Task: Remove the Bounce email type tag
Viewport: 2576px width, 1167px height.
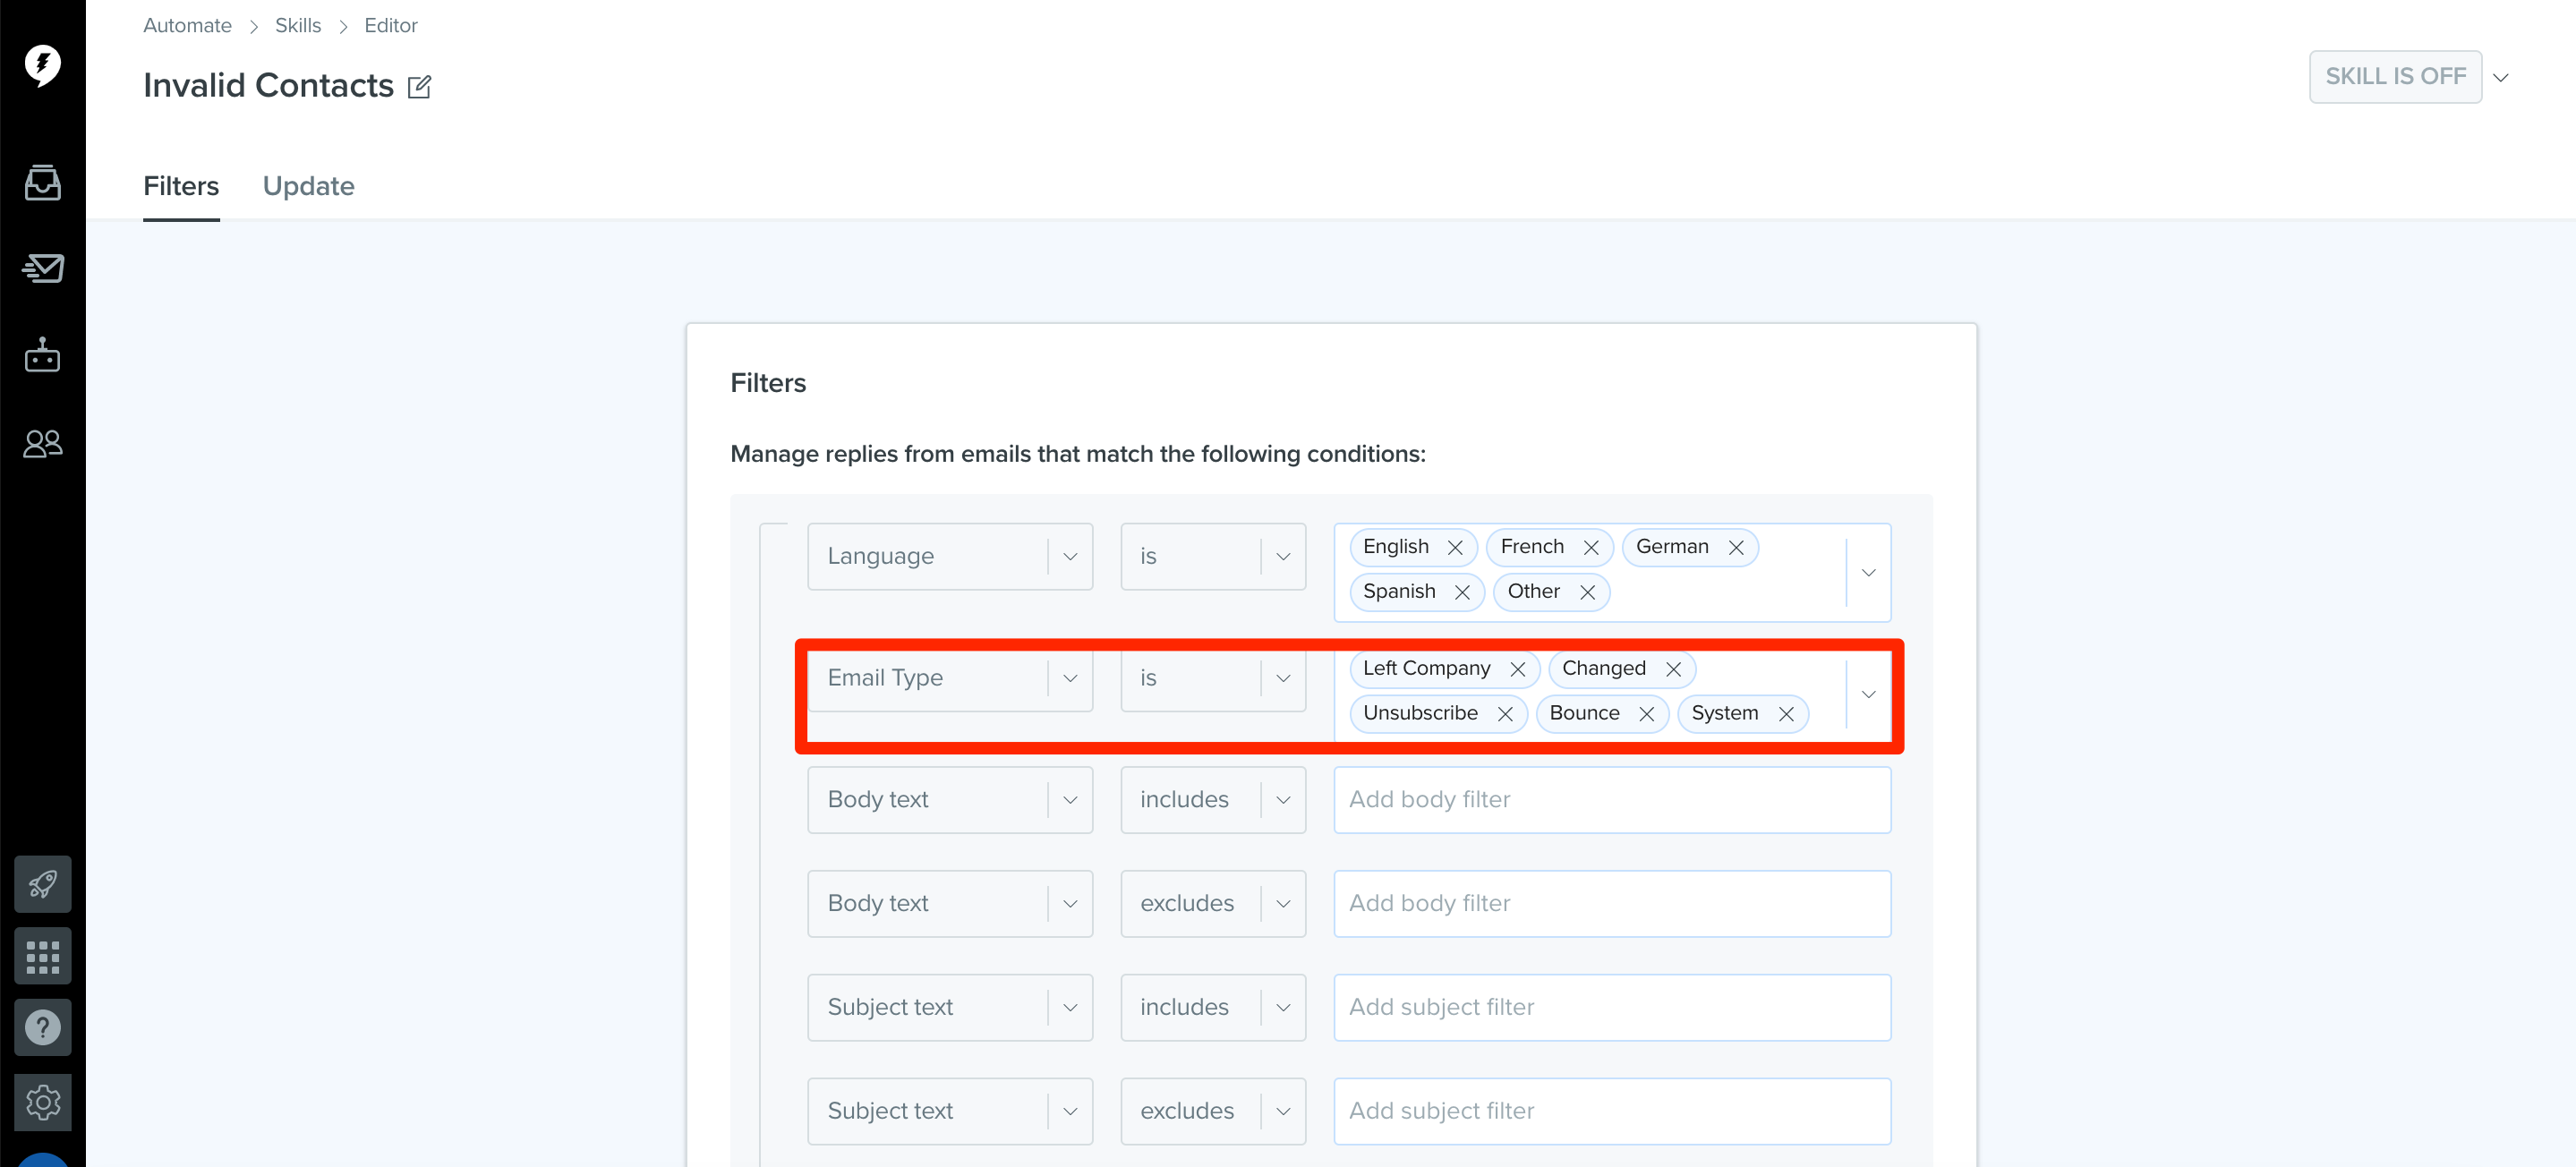Action: (1647, 714)
